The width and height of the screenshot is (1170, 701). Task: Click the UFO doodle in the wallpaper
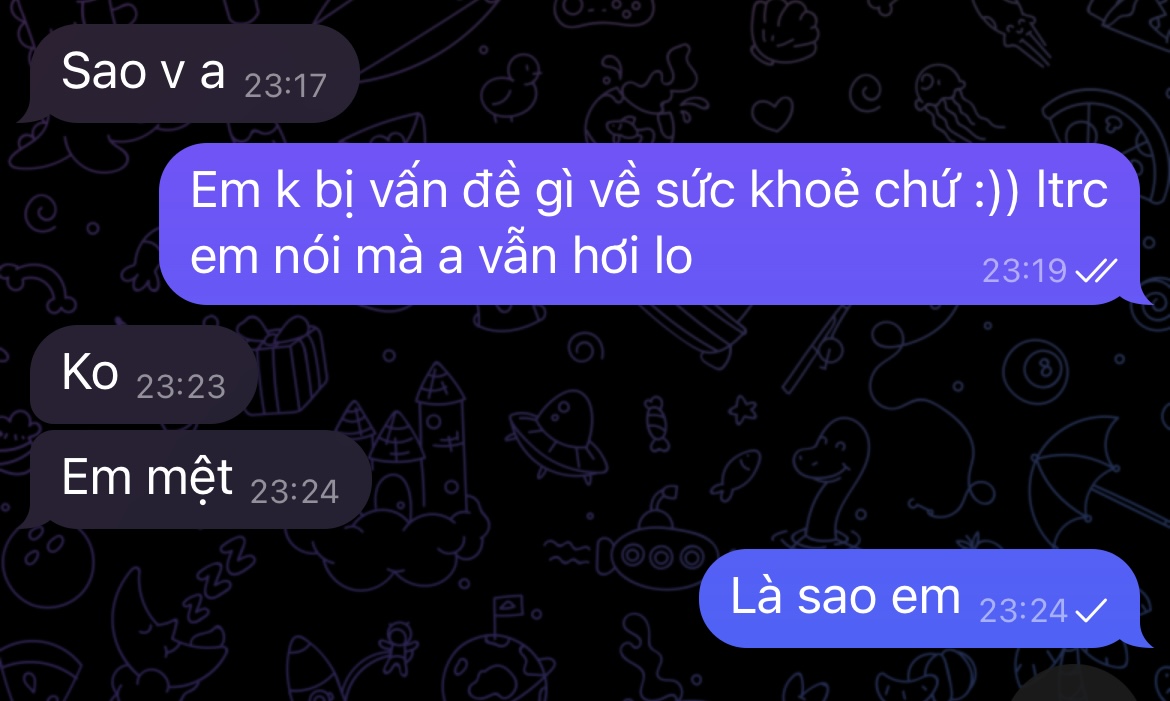(557, 433)
